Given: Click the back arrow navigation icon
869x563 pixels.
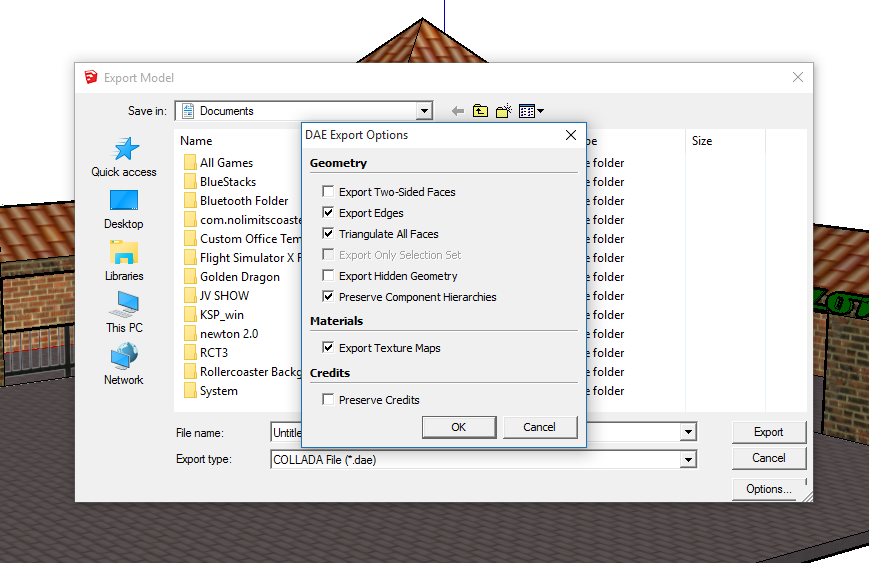Looking at the screenshot, I should click(x=458, y=111).
